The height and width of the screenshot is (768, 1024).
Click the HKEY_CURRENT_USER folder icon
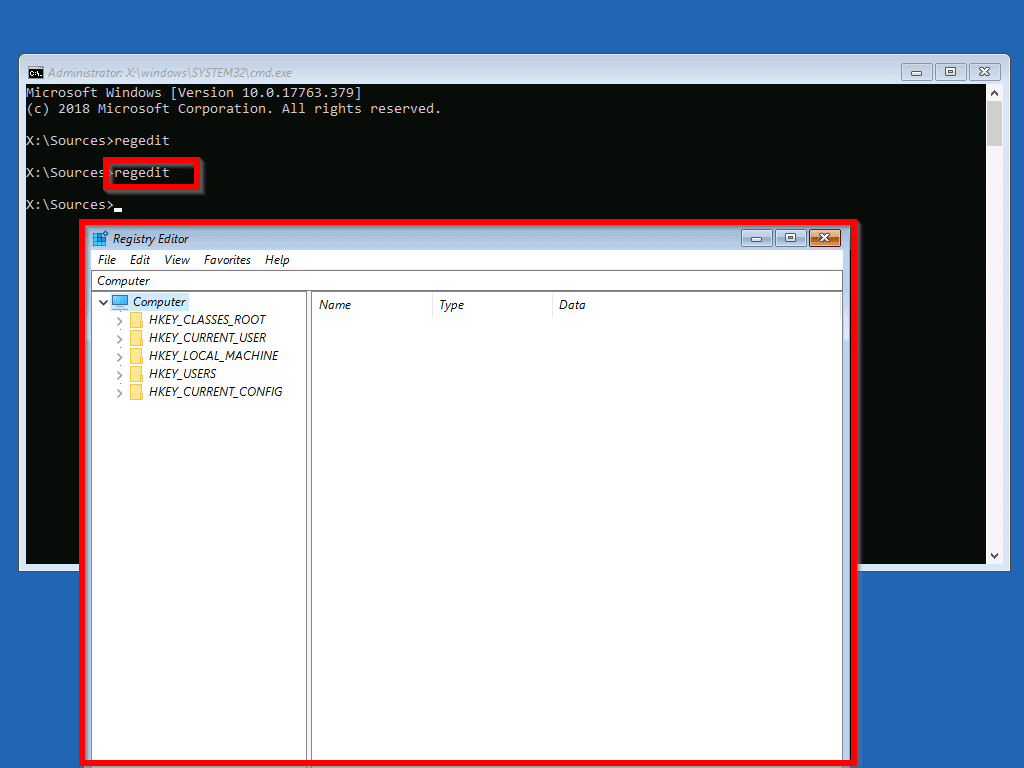pyautogui.click(x=136, y=337)
